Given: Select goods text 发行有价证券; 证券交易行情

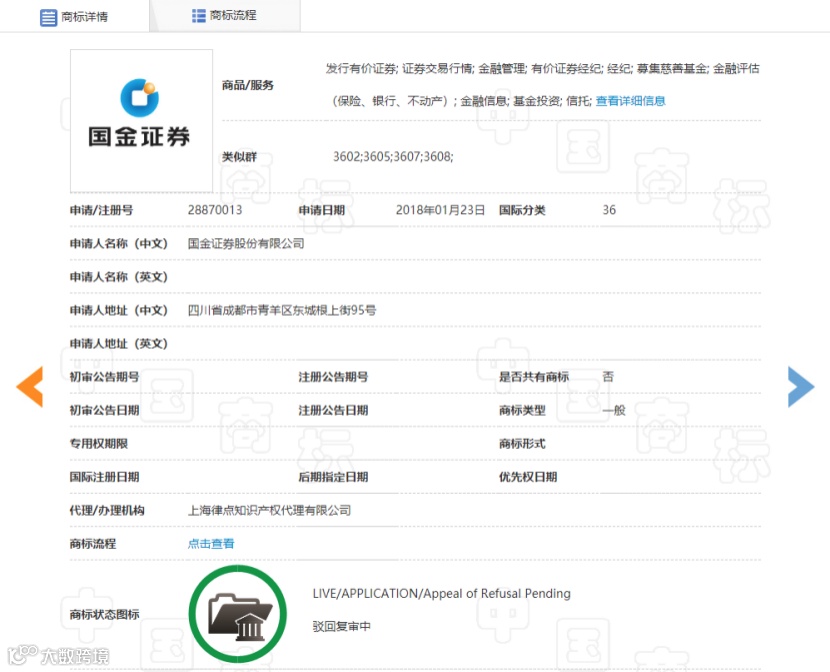Looking at the screenshot, I should tap(400, 68).
